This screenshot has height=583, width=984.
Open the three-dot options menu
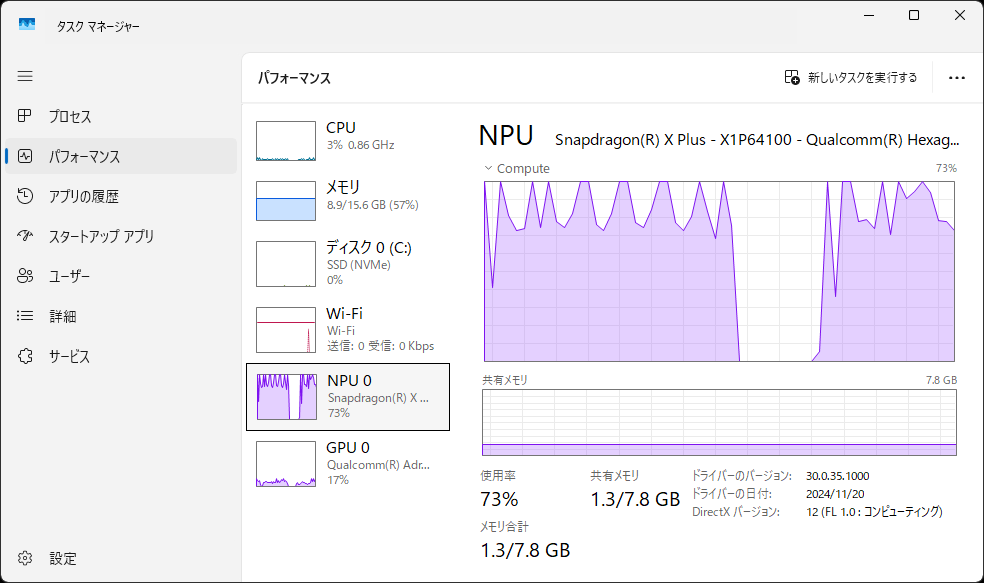point(957,78)
